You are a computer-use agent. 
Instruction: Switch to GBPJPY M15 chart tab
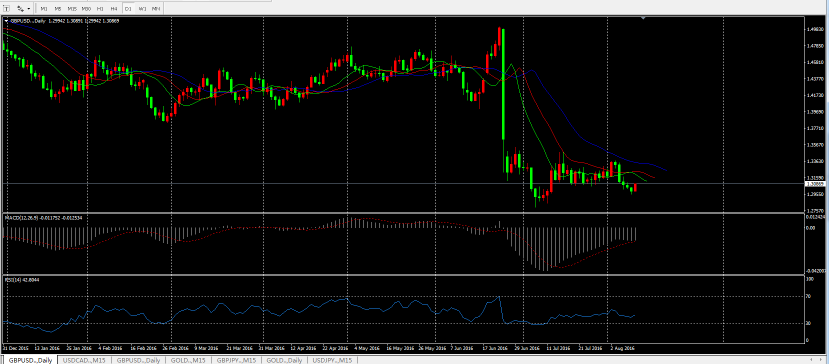pyautogui.click(x=236, y=360)
